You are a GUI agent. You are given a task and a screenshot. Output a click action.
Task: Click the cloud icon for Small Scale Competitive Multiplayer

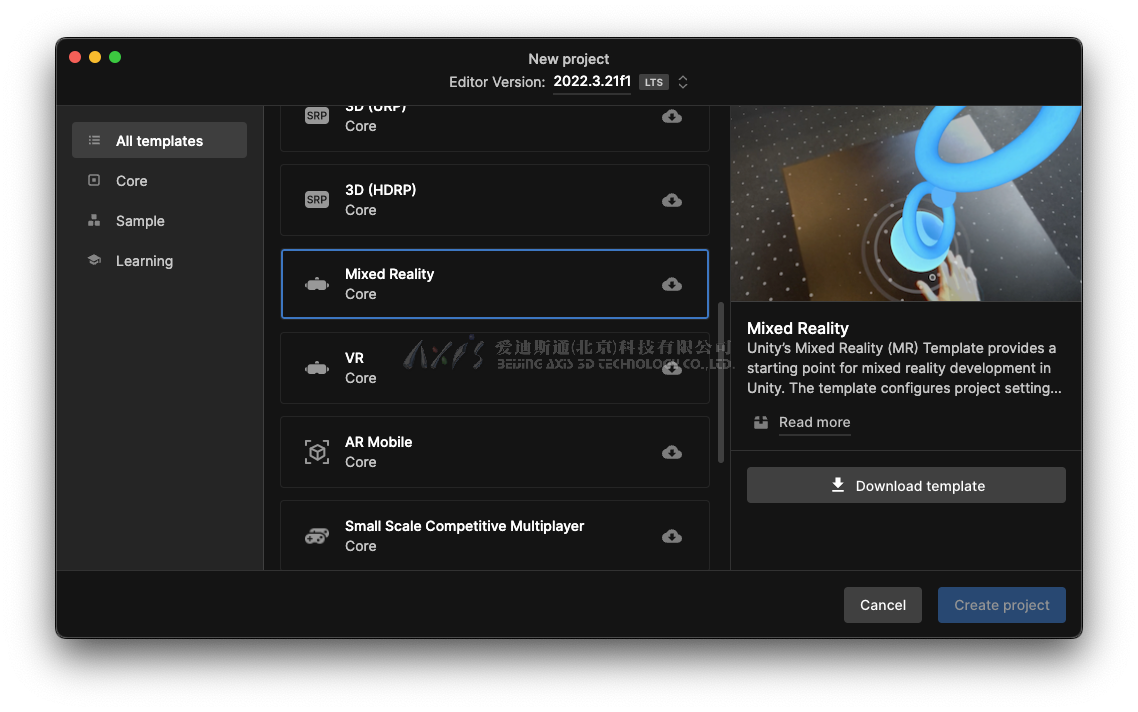tap(672, 536)
